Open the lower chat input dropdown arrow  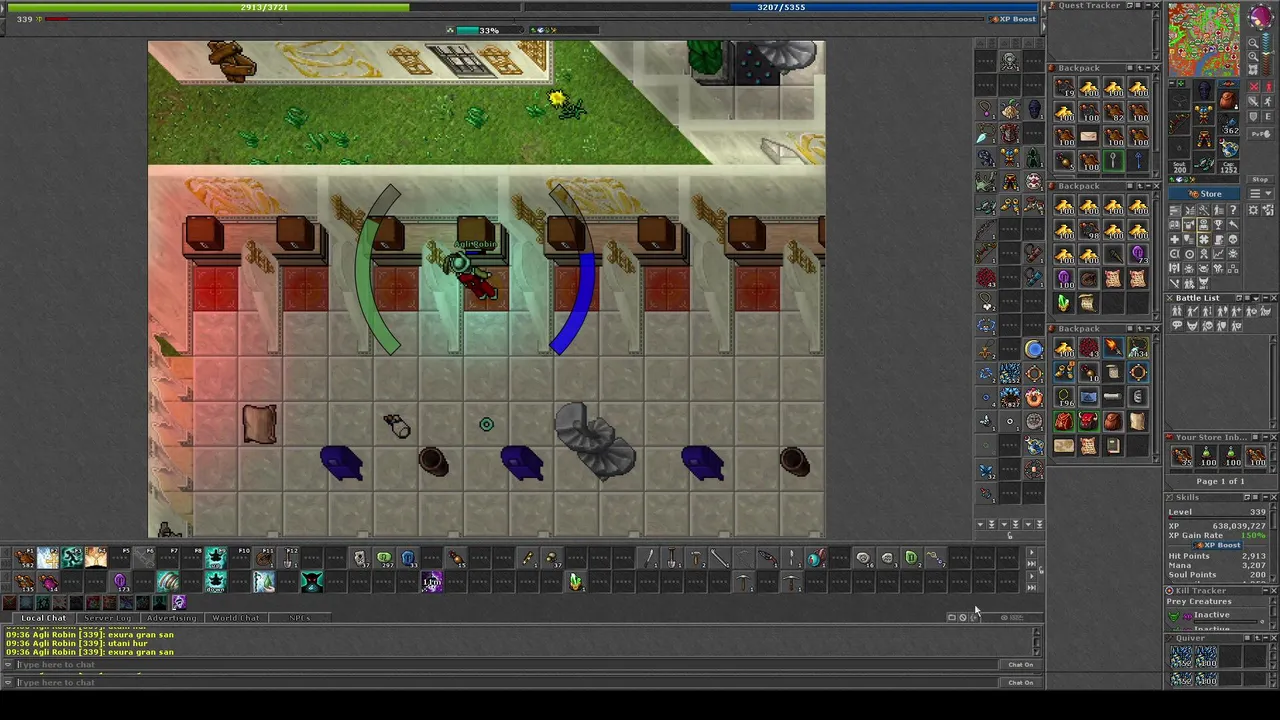tap(8, 683)
